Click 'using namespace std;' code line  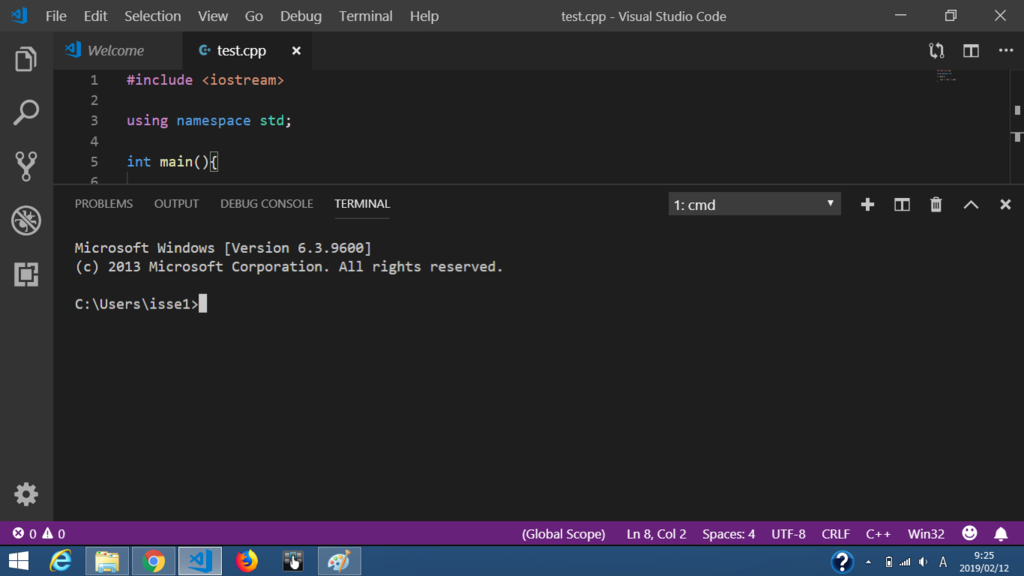coord(209,120)
